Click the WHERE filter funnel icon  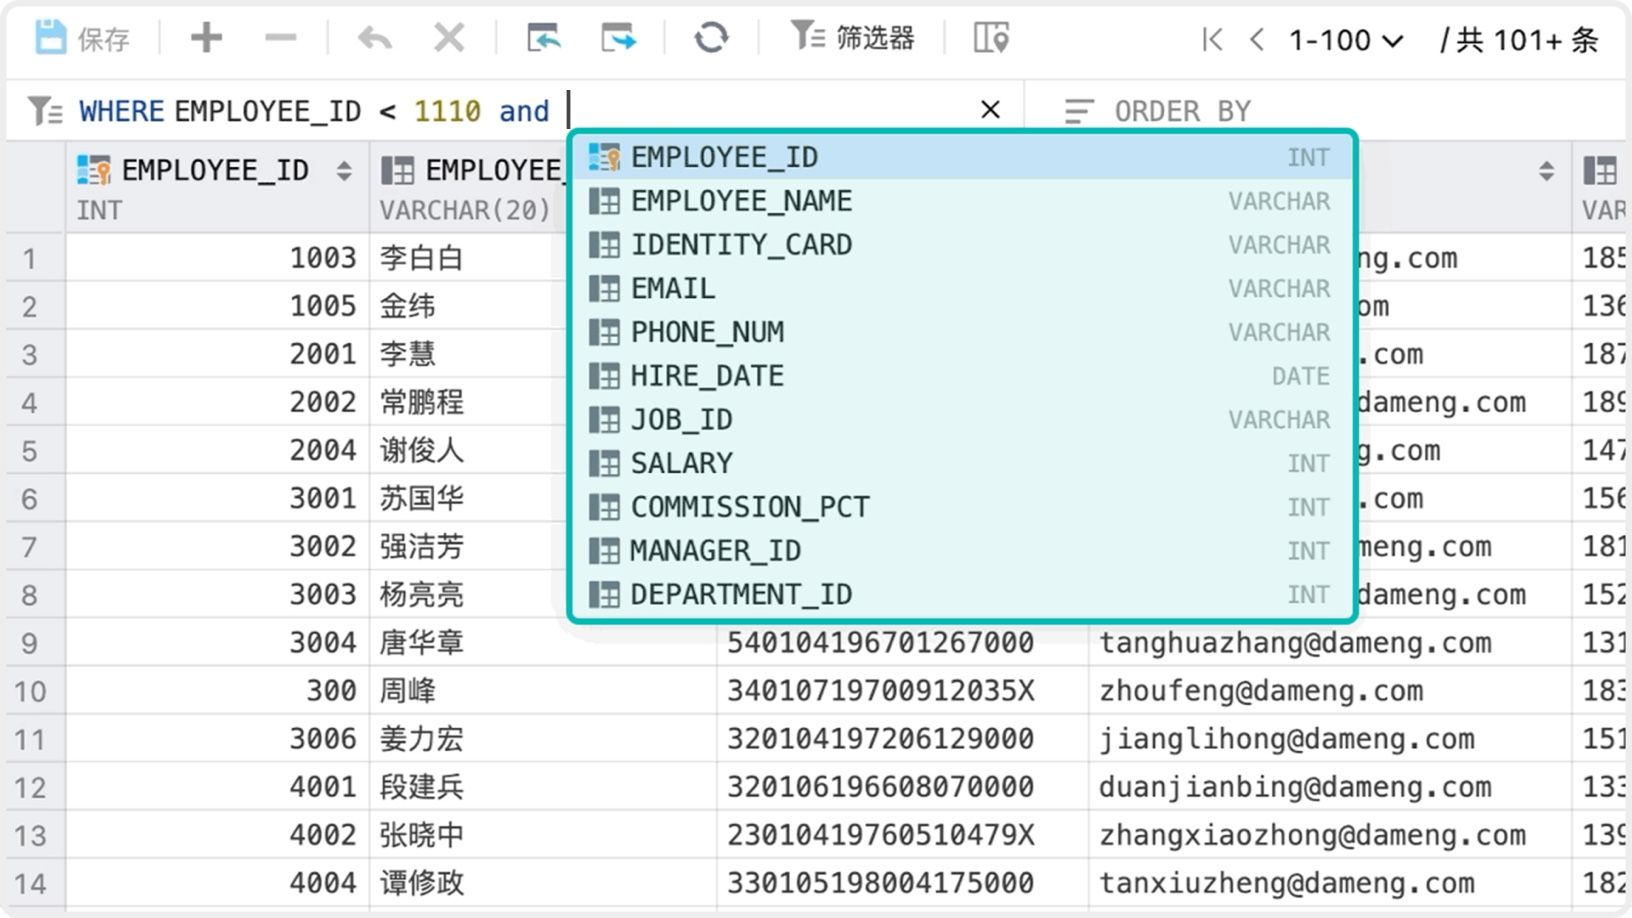pyautogui.click(x=45, y=110)
